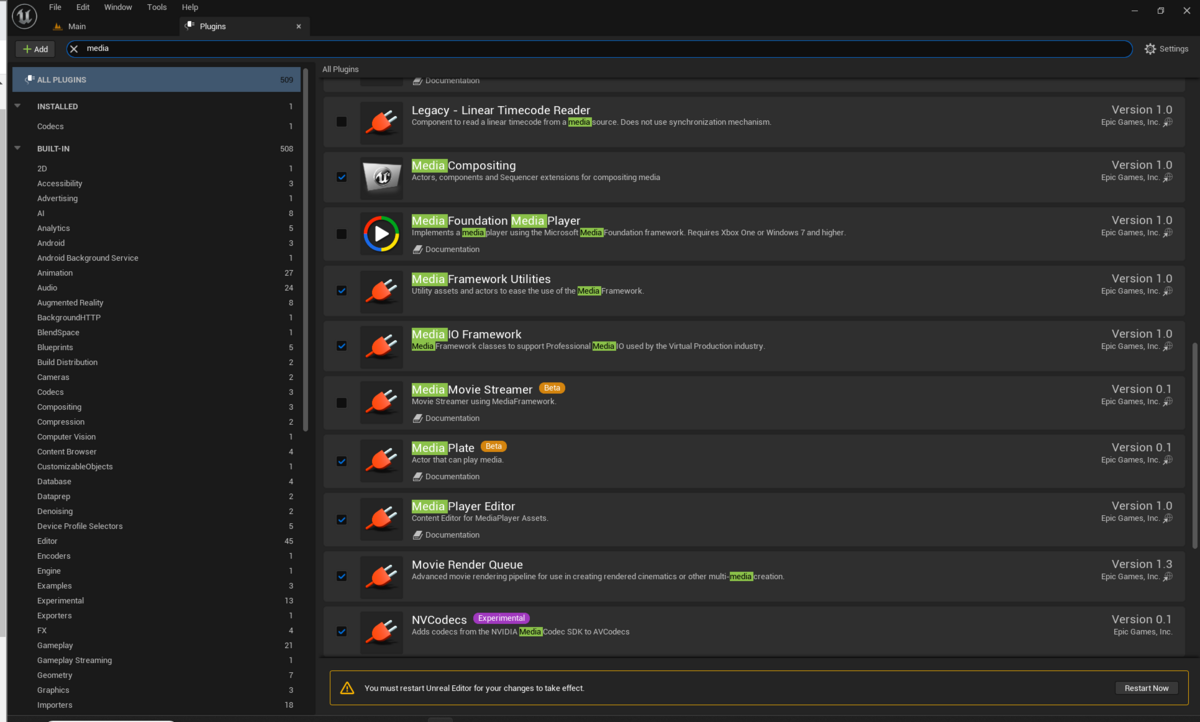Click Media Movie Streamer plug icon
1200x722 pixels.
tap(381, 401)
